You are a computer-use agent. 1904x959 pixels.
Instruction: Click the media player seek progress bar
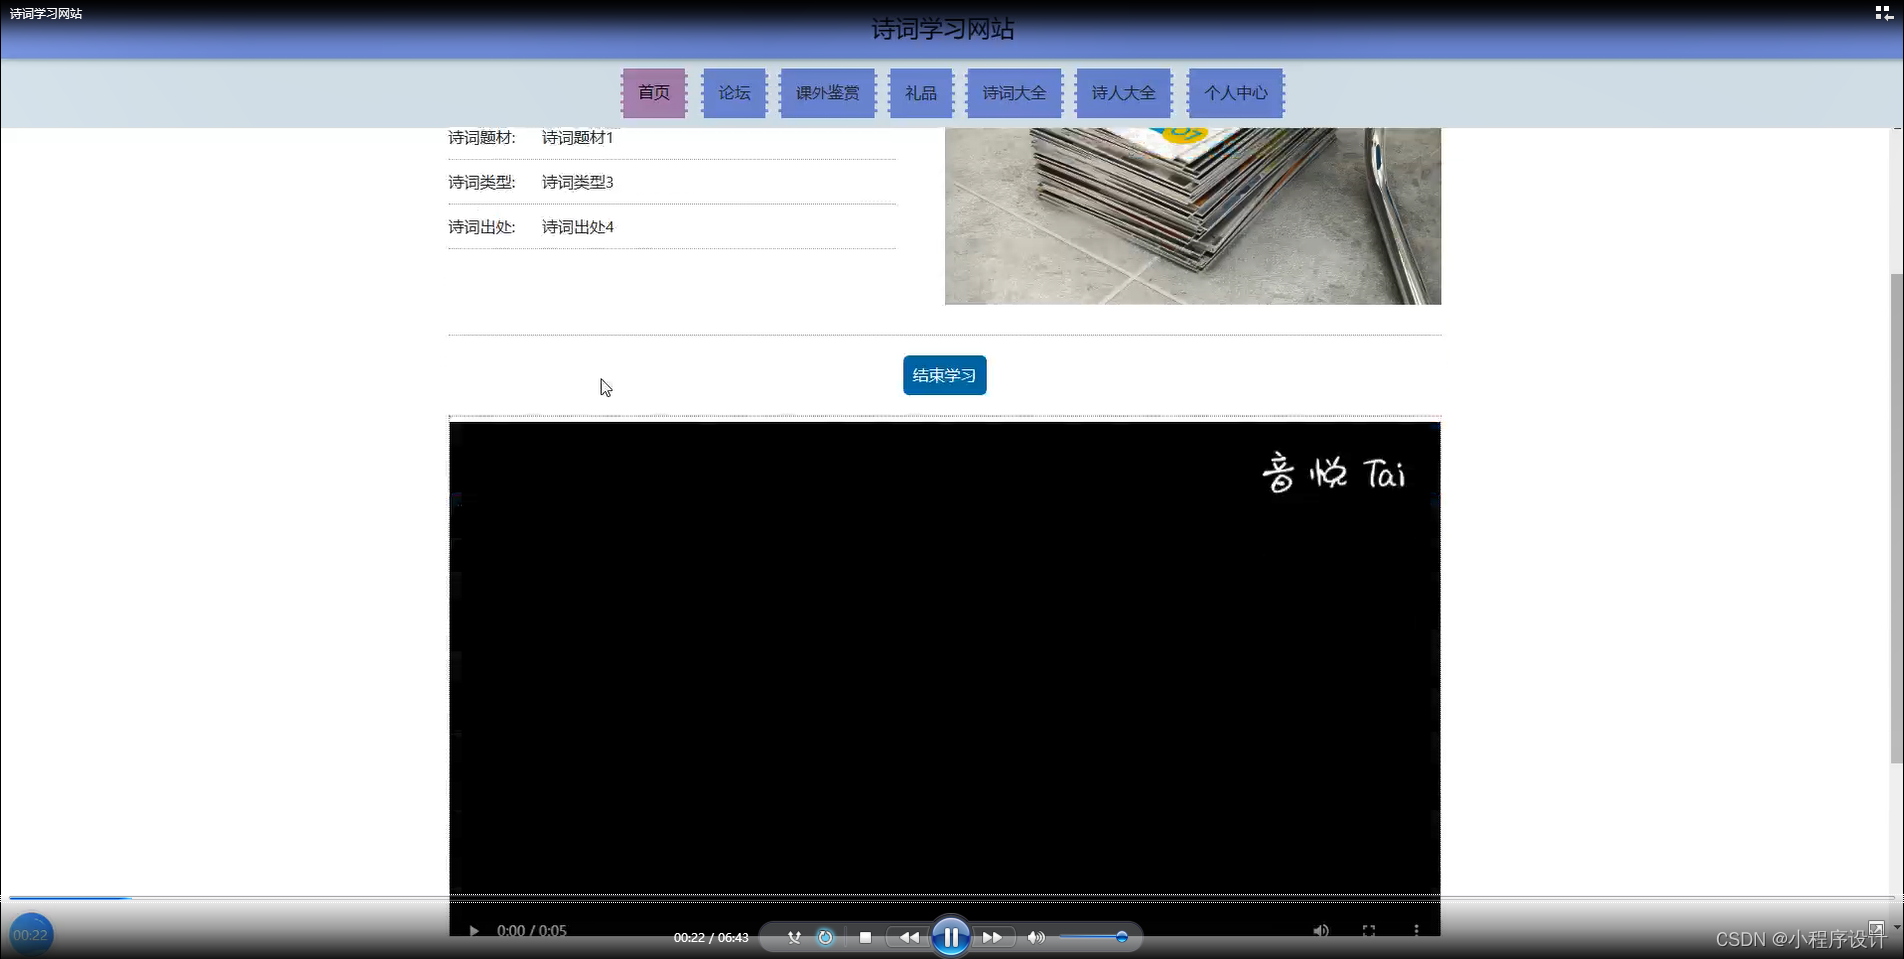950,898
